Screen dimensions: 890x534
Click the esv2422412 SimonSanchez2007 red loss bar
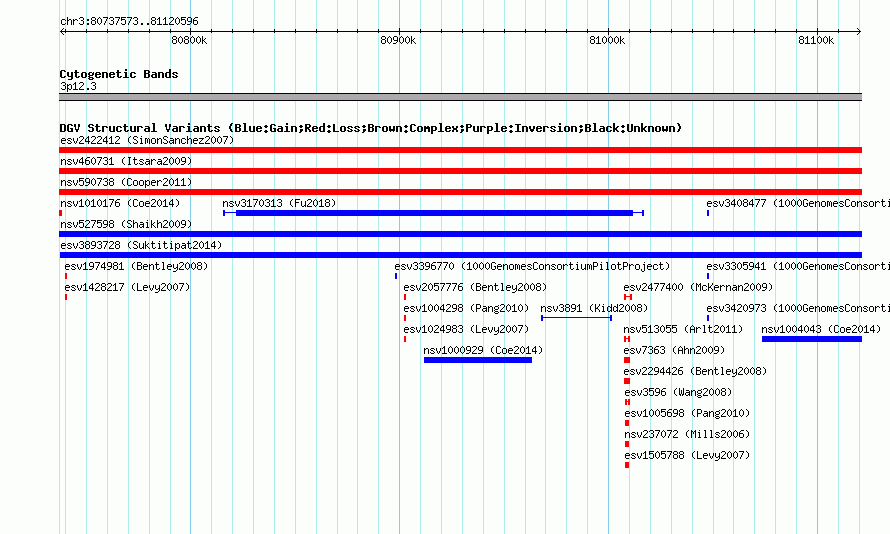(460, 150)
